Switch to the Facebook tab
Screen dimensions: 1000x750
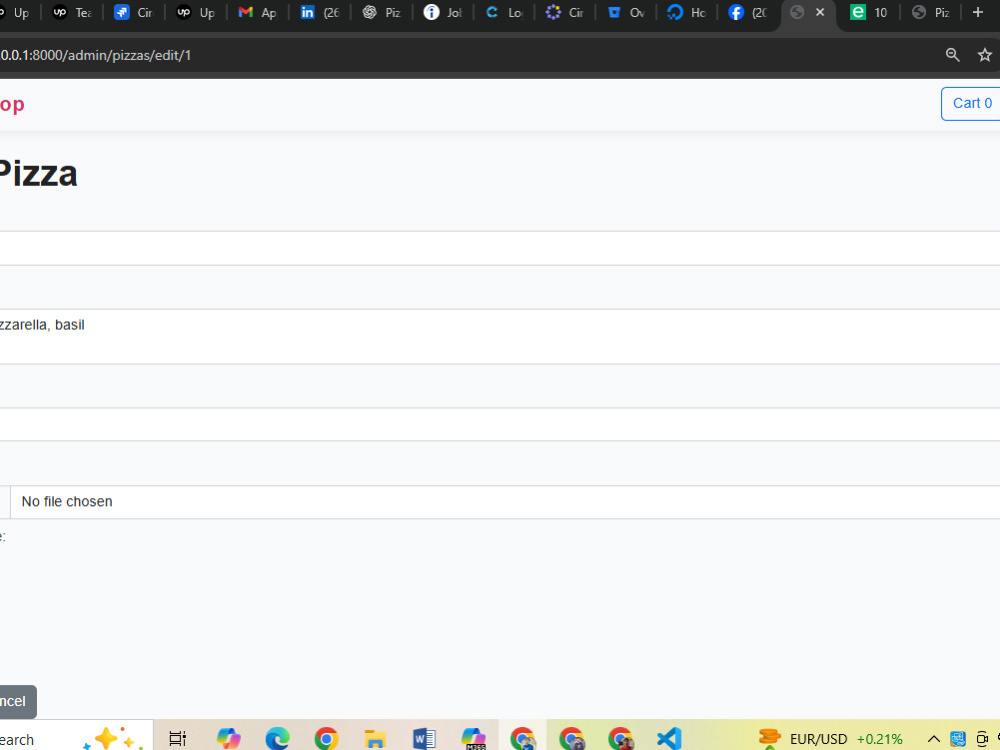(748, 12)
